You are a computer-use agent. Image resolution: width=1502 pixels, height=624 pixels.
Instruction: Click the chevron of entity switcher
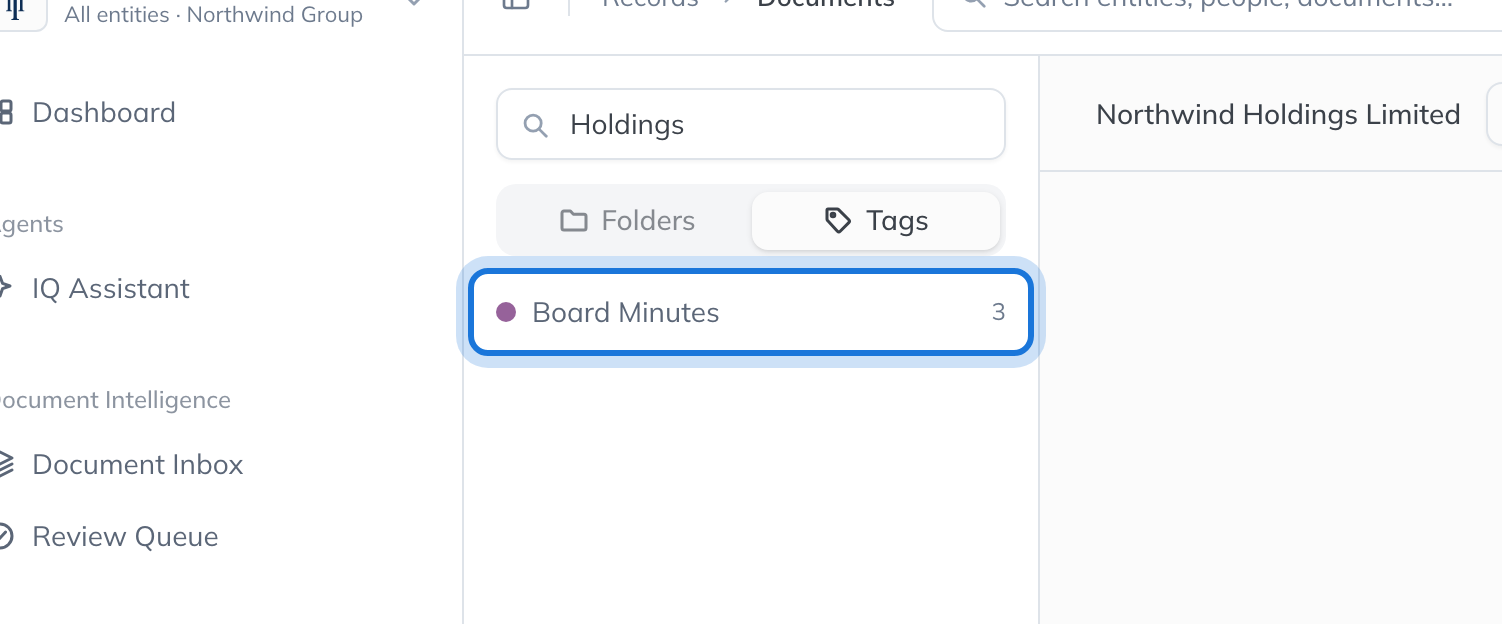(415, 3)
